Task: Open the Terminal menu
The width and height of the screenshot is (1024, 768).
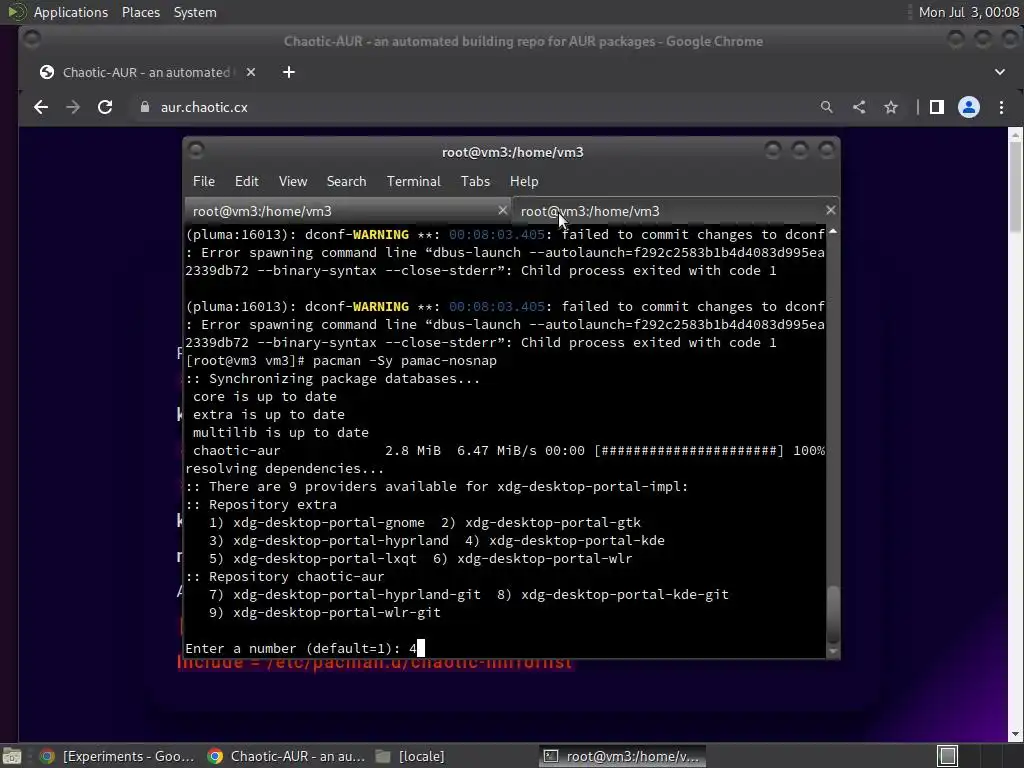Action: [413, 181]
